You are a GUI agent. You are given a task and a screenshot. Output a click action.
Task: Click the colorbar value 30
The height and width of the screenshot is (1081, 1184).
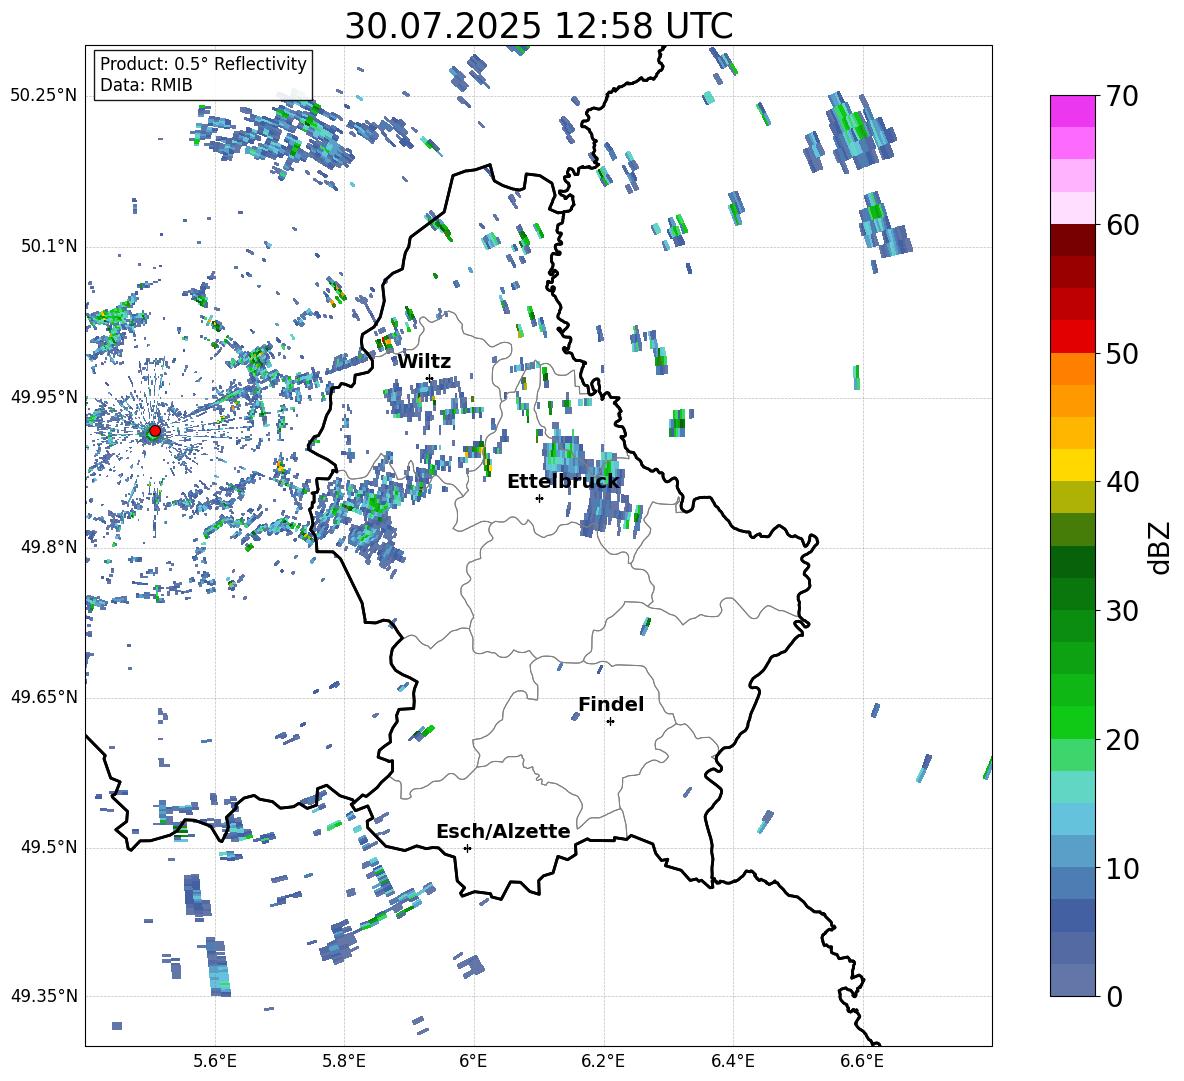[1123, 611]
